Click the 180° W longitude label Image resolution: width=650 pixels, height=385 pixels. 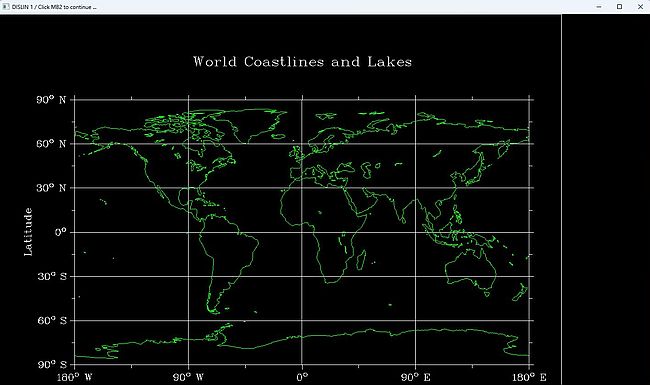pos(75,377)
